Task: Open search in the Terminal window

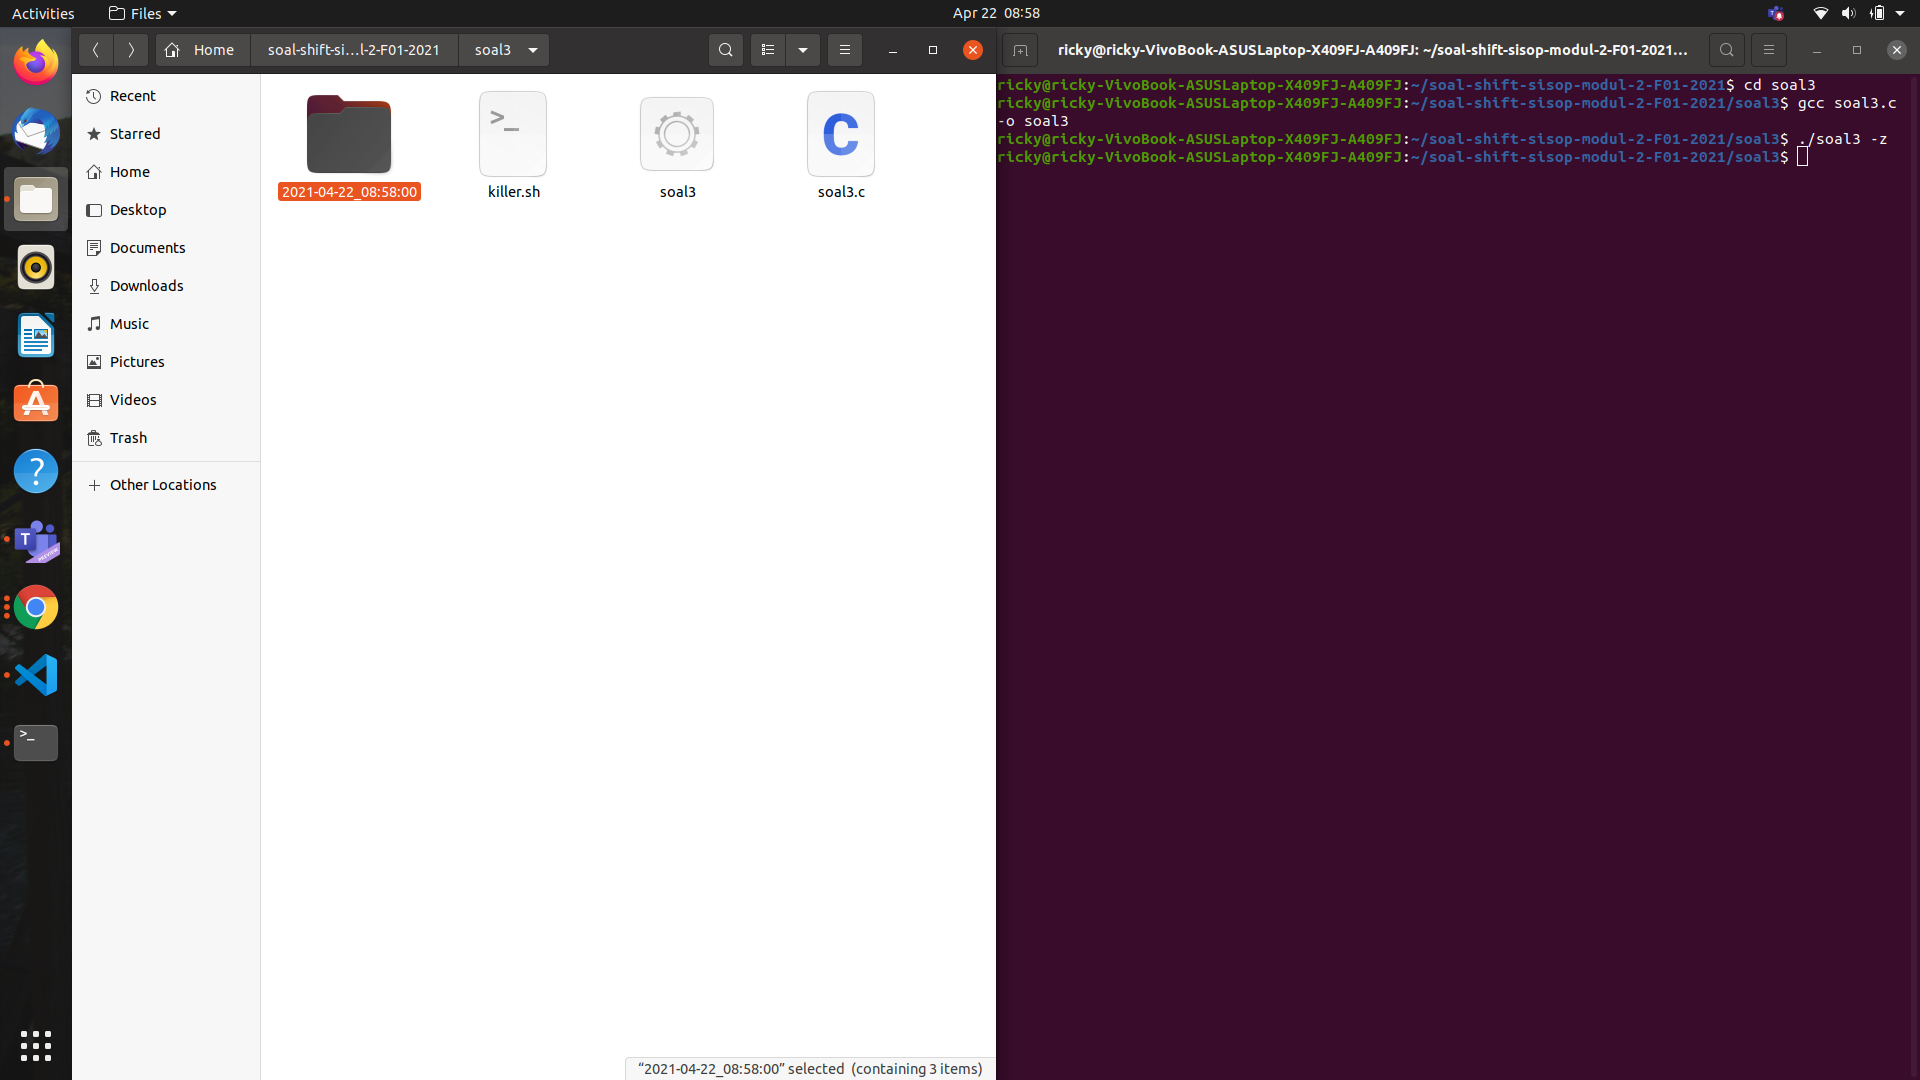Action: pos(1727,50)
